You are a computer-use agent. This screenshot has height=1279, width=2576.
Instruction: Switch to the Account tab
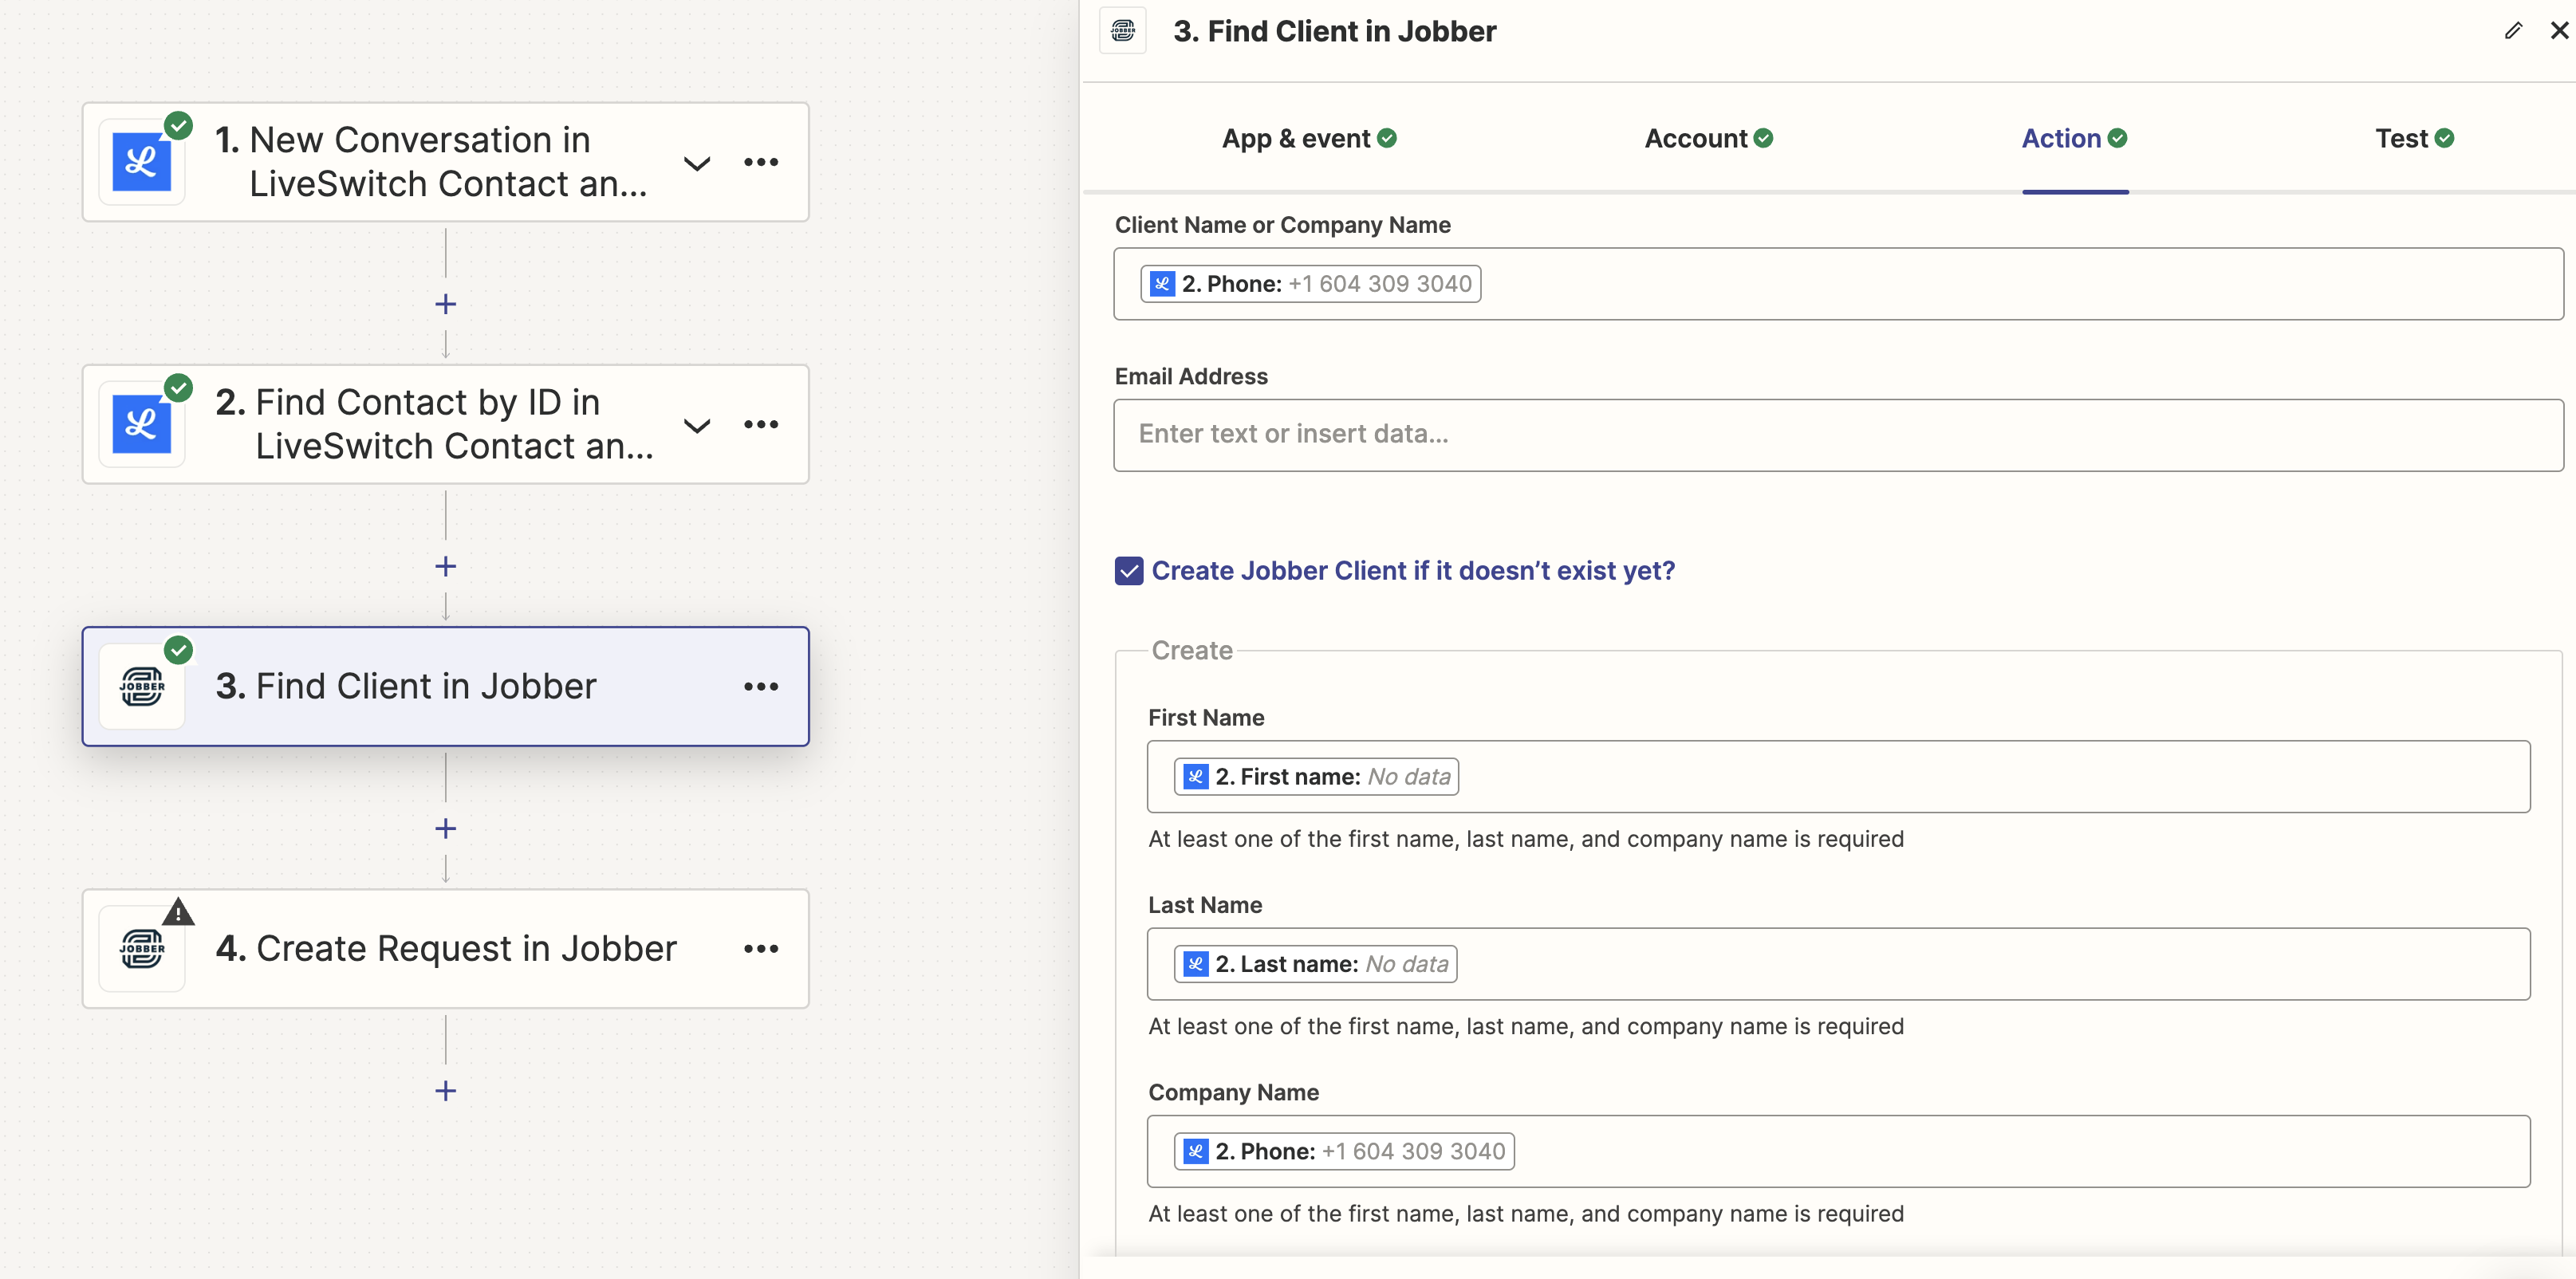(1708, 138)
